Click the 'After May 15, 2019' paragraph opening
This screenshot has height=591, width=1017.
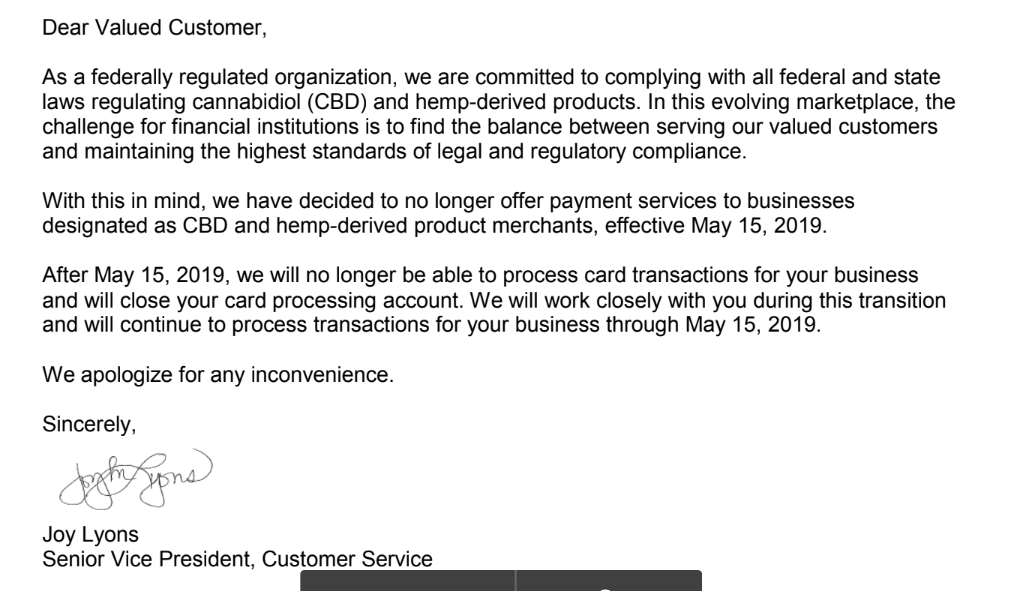[133, 275]
